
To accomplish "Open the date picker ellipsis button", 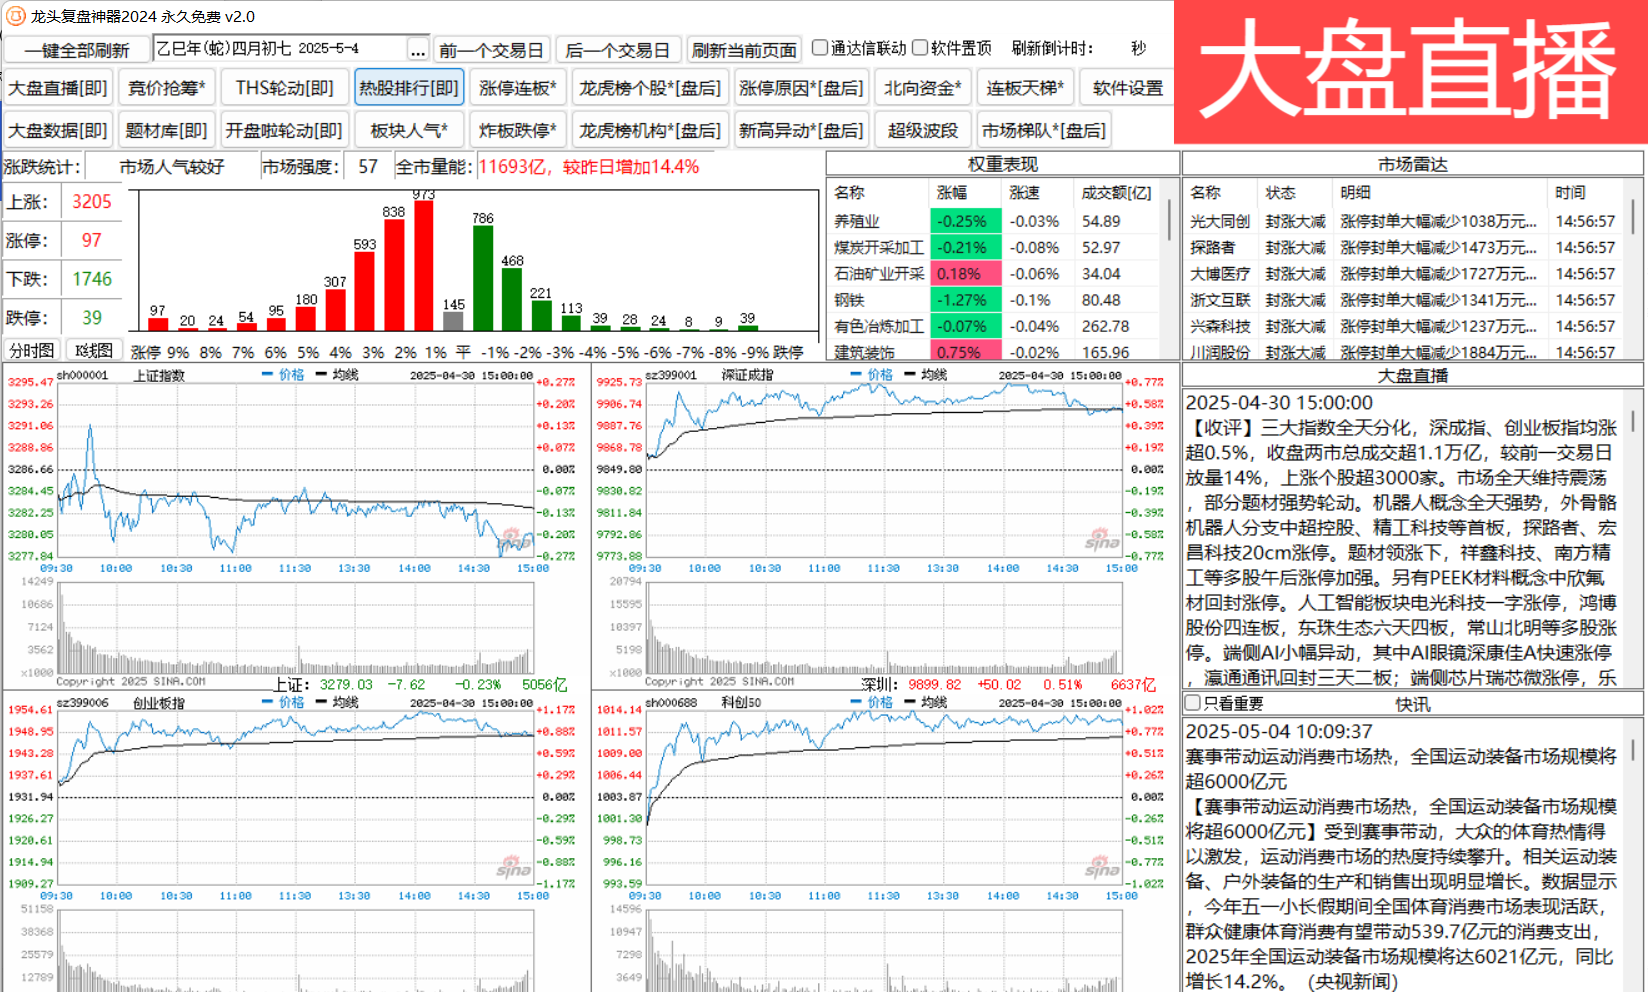I will tap(418, 50).
